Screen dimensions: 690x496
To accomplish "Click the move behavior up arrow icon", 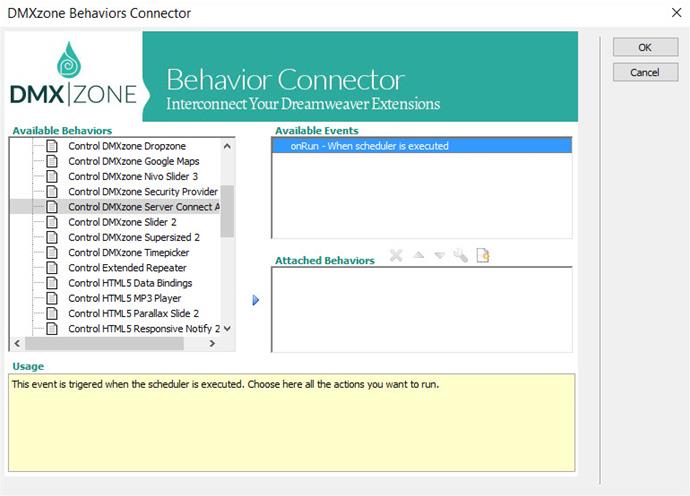I will point(419,255).
